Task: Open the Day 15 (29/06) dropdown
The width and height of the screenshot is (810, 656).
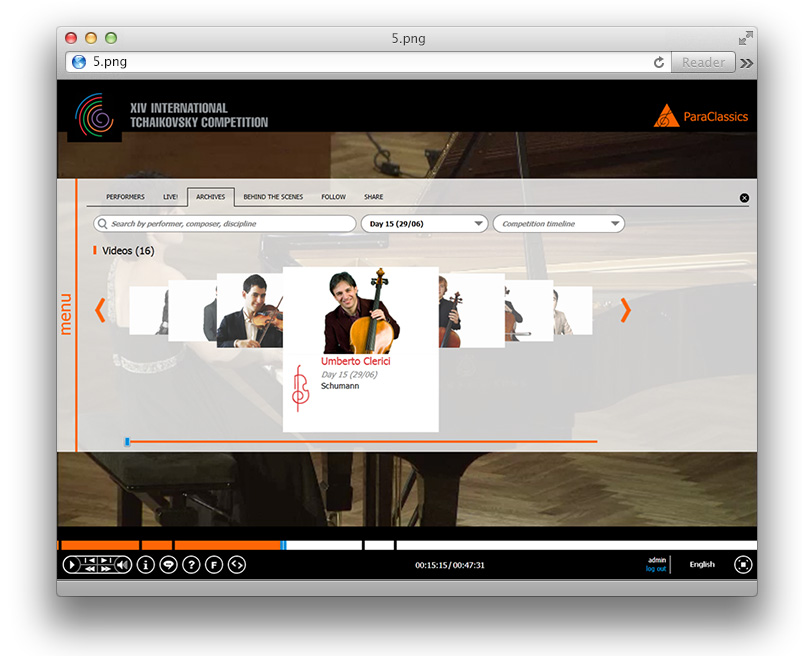Action: (424, 224)
